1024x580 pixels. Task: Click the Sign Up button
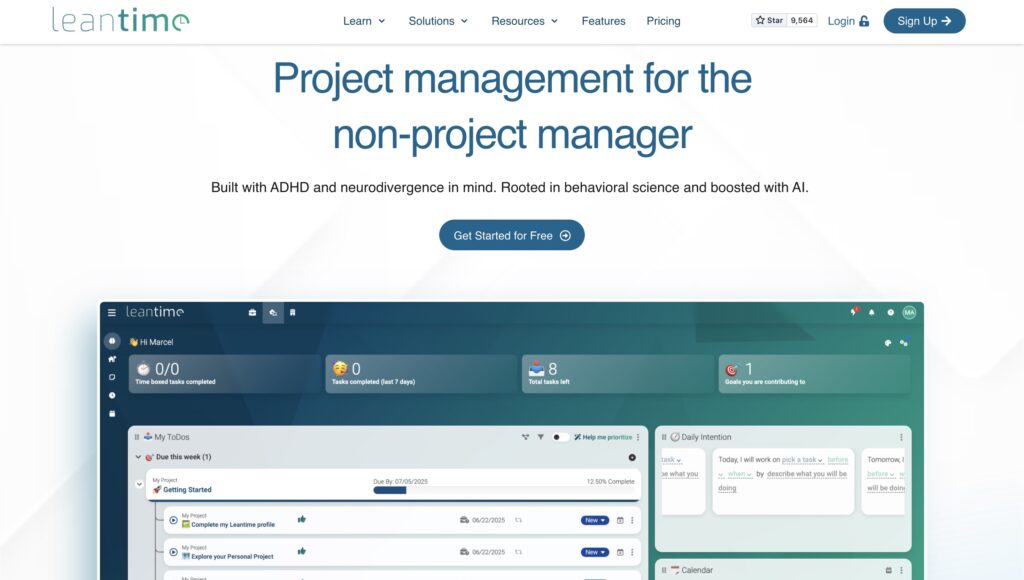pyautogui.click(x=924, y=21)
